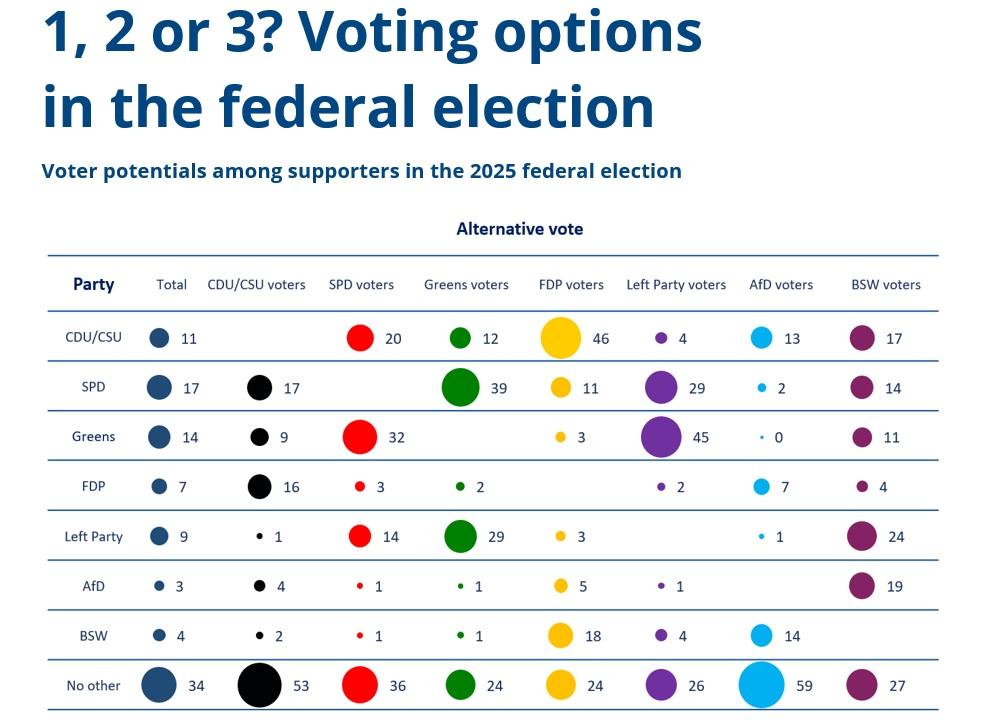Click the red SPD voters bubble labeled 32

click(x=360, y=437)
